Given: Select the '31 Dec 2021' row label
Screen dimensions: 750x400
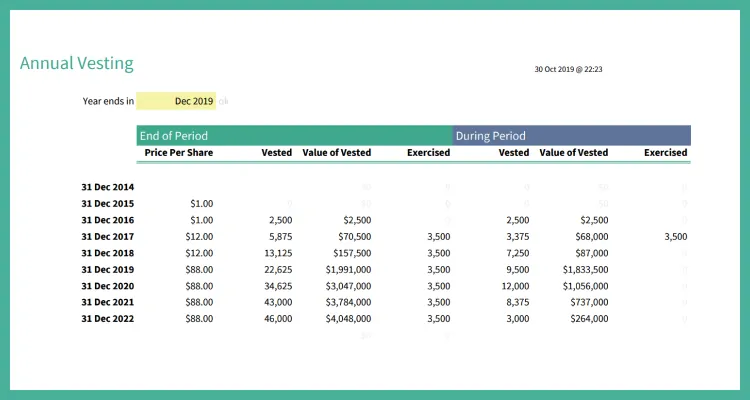Looking at the screenshot, I should [108, 302].
